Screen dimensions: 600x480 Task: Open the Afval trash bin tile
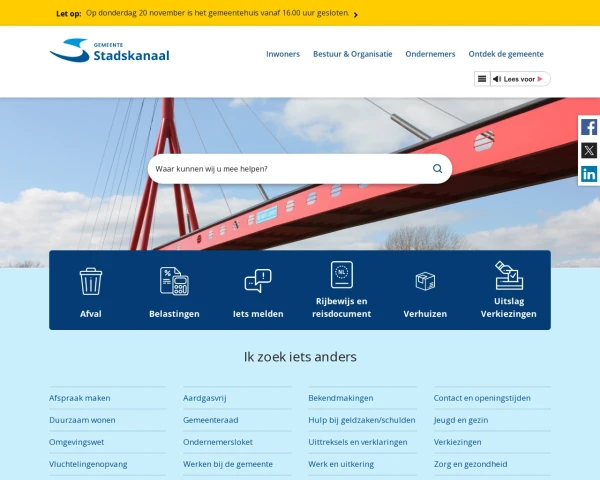91,290
